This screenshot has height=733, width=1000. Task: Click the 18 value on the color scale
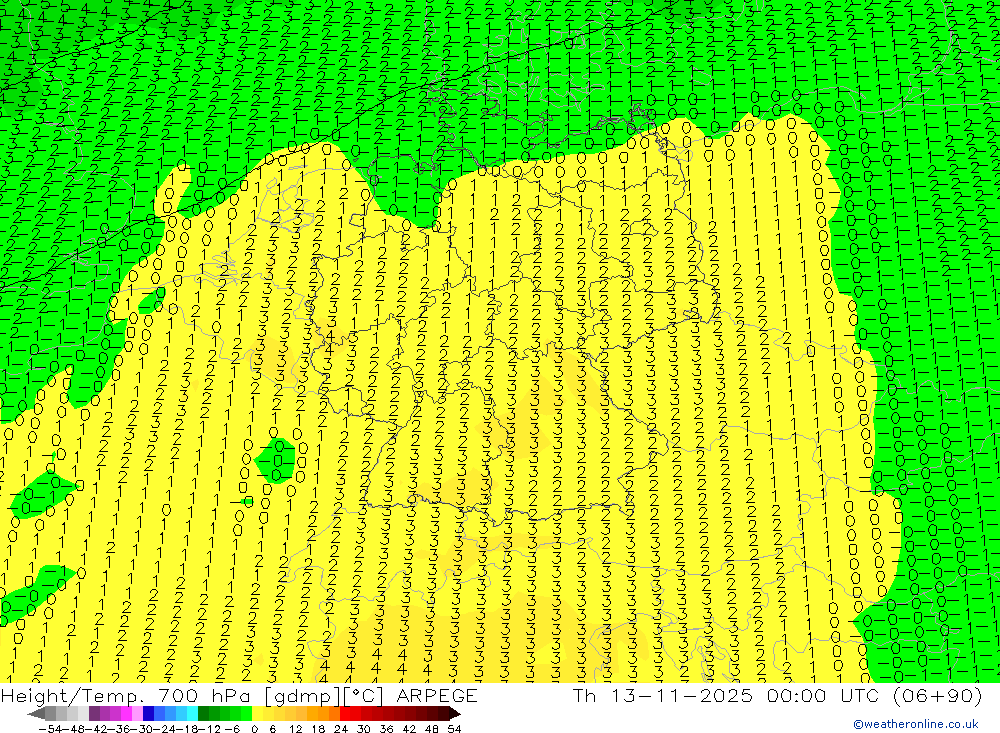[x=318, y=729]
